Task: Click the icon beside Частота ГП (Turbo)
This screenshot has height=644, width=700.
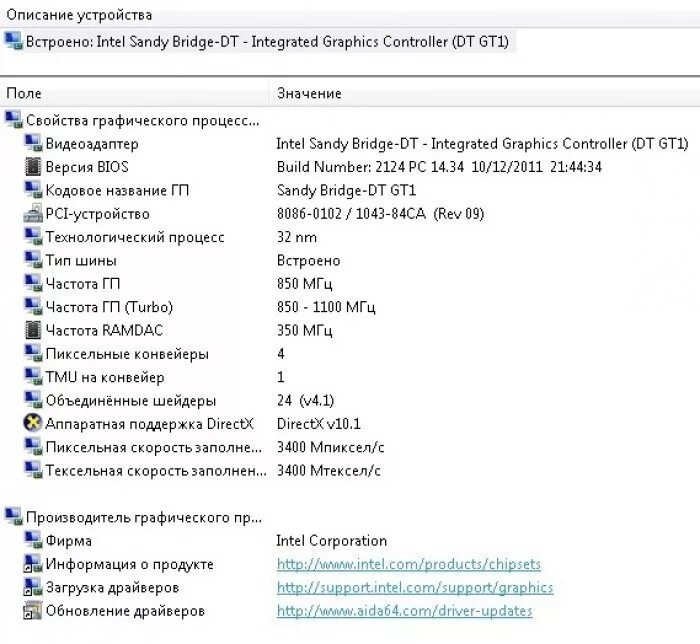Action: click(33, 307)
